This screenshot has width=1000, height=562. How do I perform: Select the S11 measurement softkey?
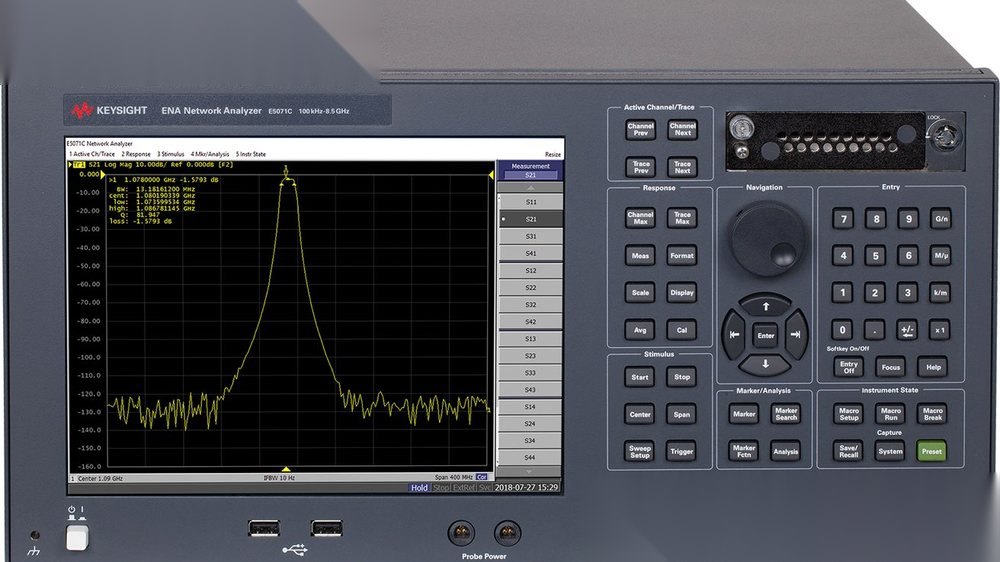[x=531, y=202]
